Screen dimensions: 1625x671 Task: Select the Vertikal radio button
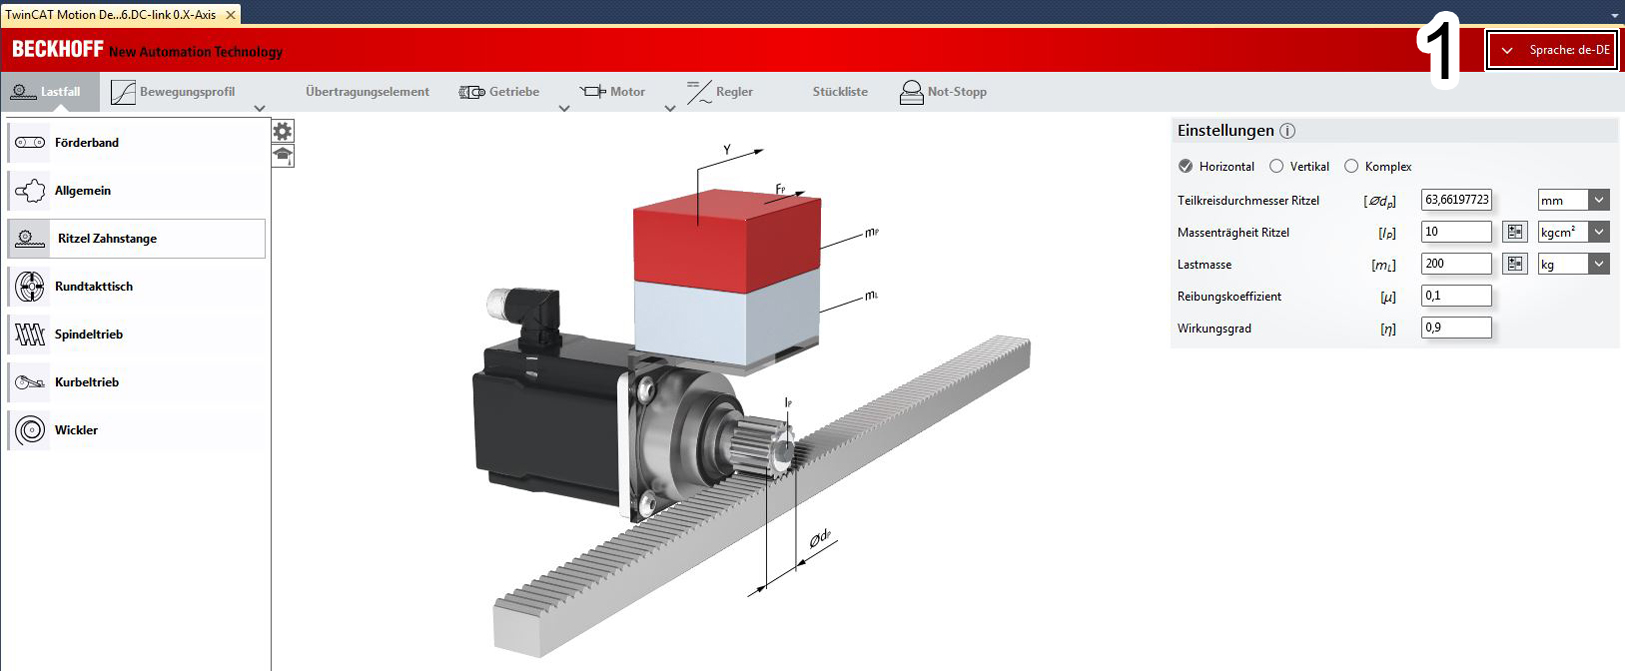[1276, 166]
